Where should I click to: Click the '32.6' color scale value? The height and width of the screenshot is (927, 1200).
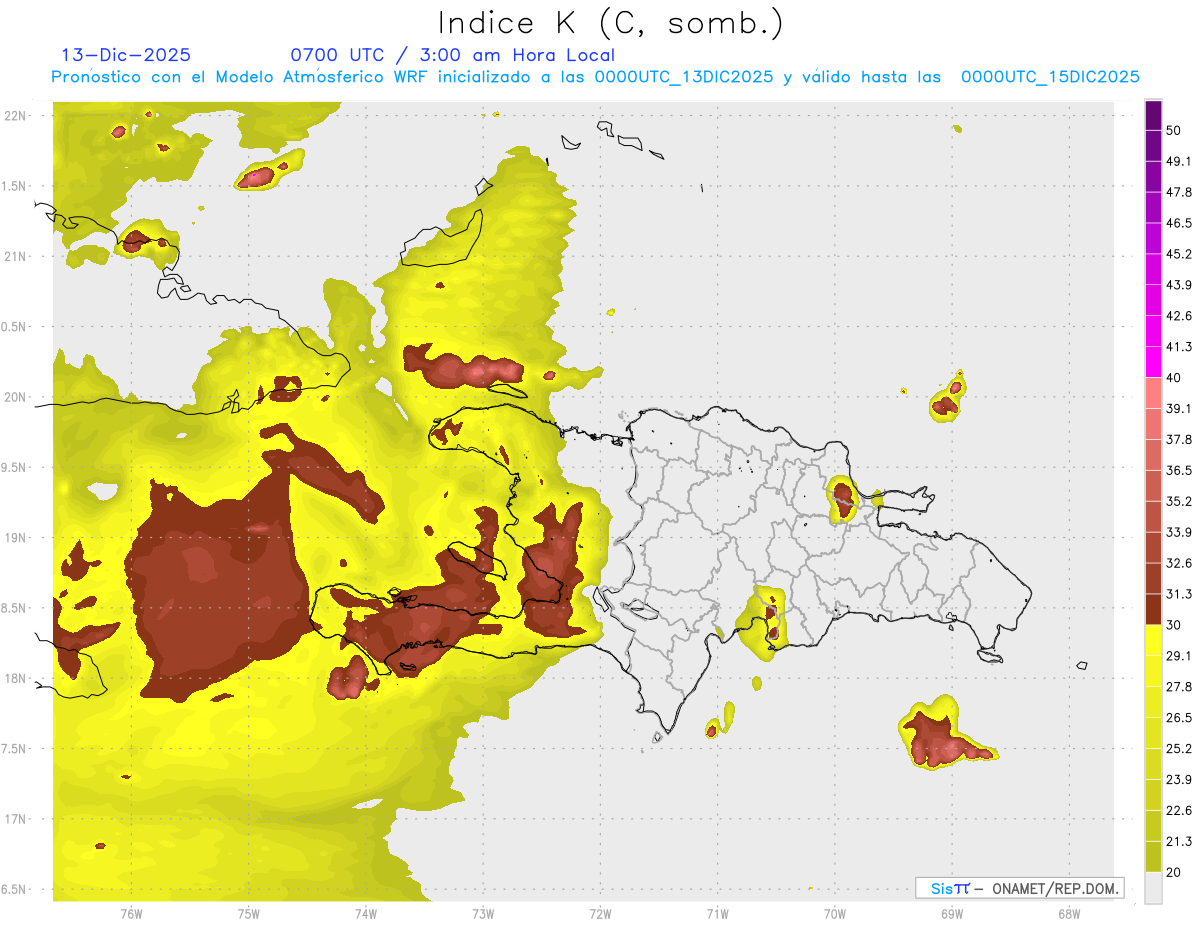coord(1179,563)
